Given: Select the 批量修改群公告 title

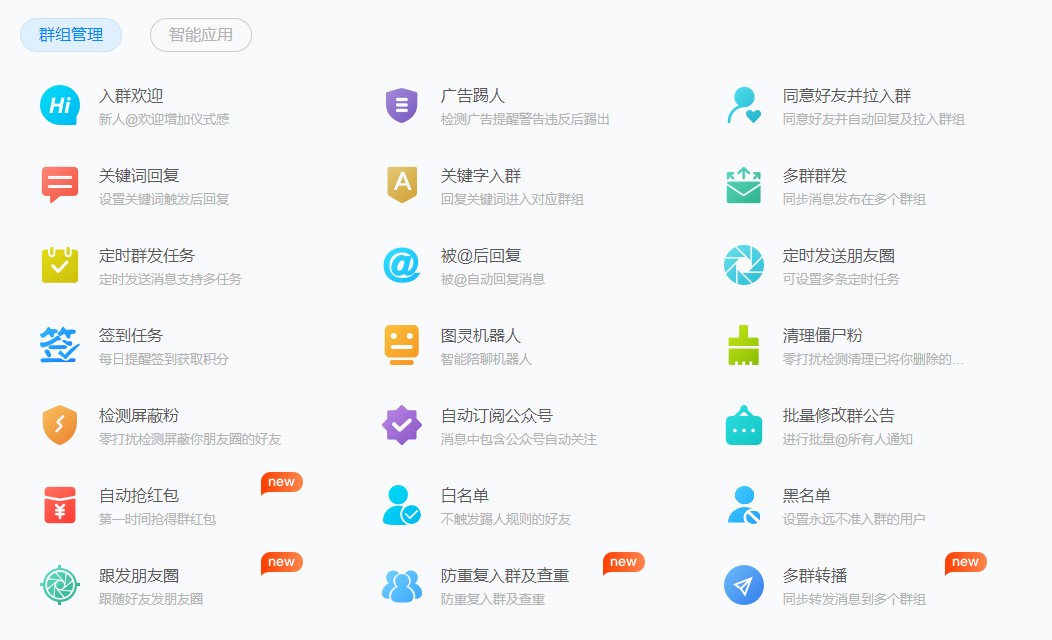Looking at the screenshot, I should pos(839,415).
